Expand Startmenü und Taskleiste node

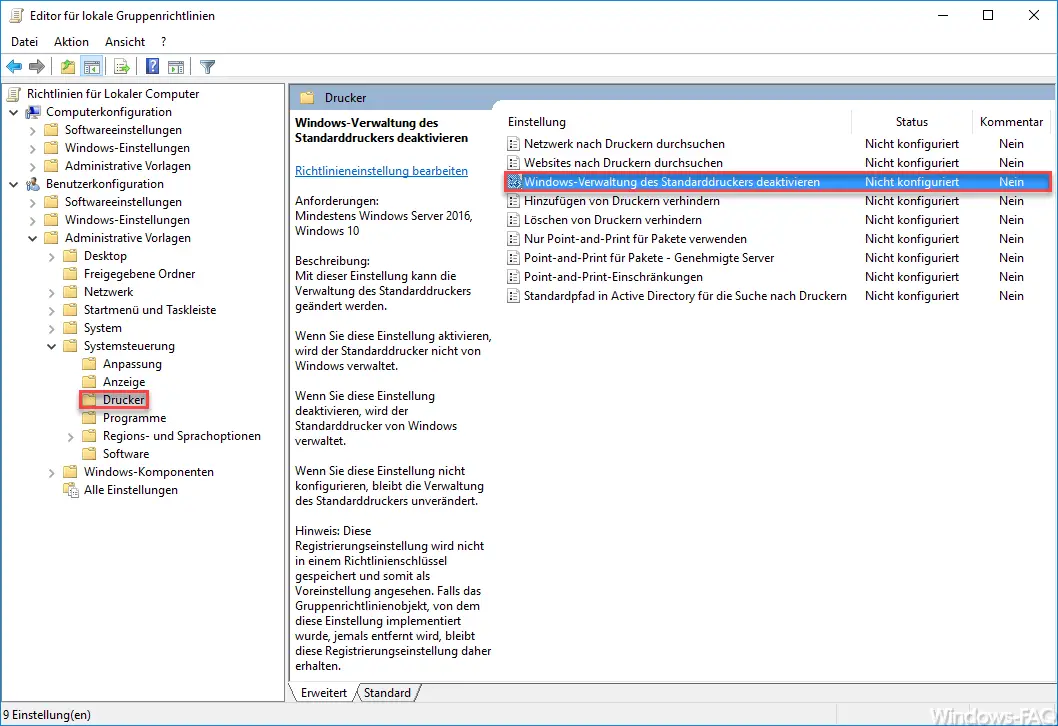[x=51, y=310]
